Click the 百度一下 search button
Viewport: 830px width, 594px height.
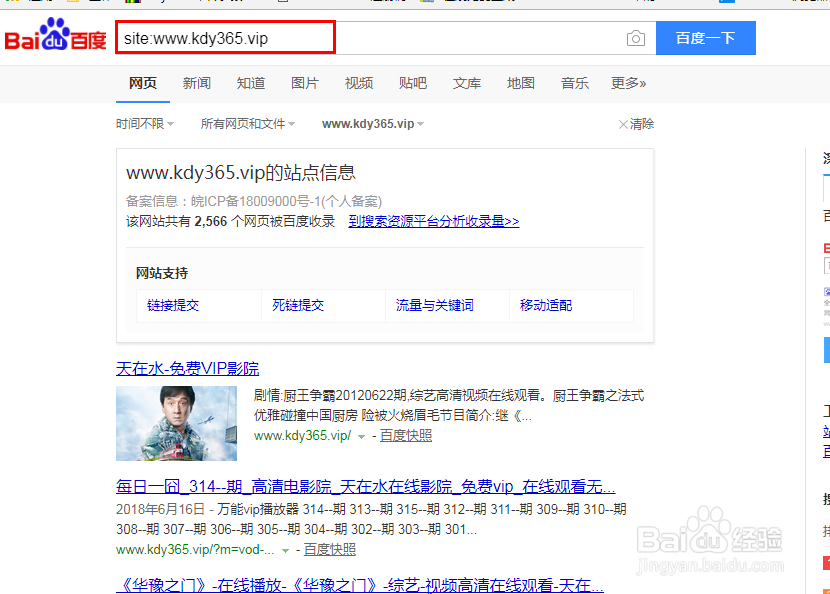tap(705, 38)
